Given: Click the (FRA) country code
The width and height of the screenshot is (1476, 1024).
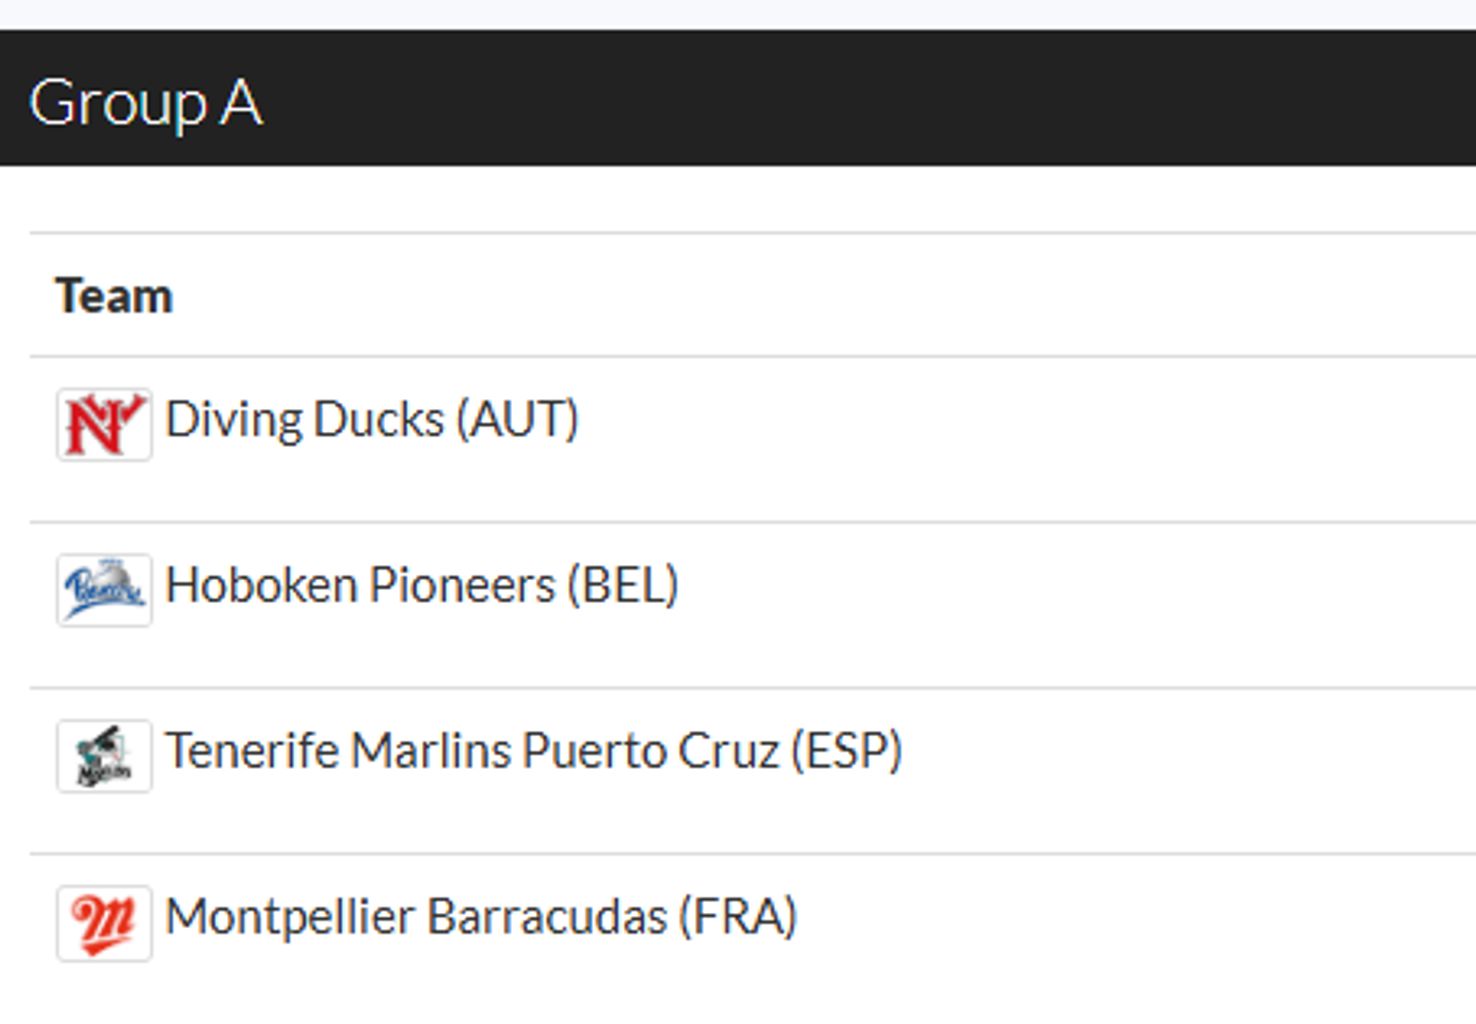Looking at the screenshot, I should (739, 917).
